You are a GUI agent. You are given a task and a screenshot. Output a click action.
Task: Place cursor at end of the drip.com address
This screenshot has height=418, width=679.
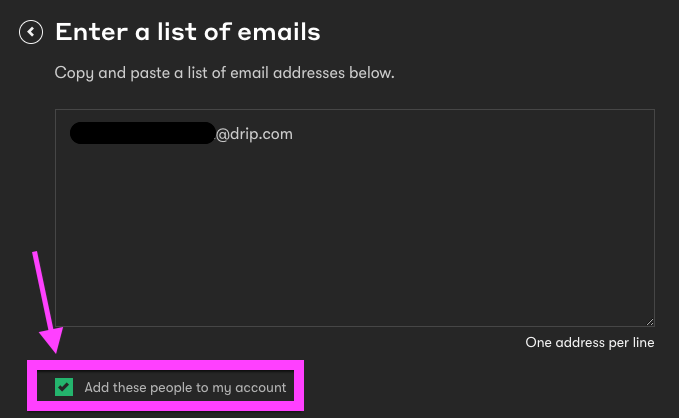294,134
